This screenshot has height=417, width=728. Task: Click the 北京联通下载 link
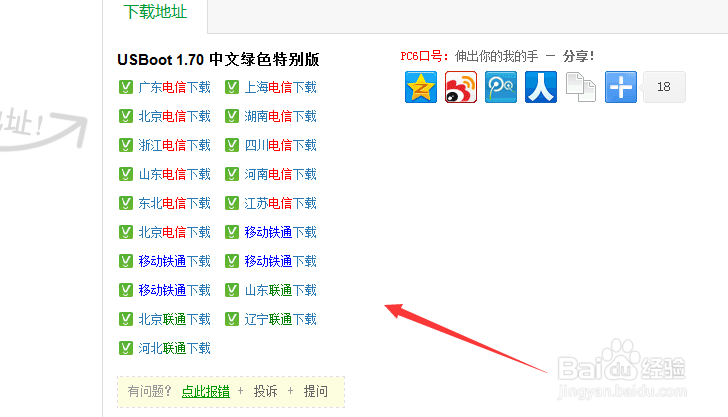pyautogui.click(x=175, y=319)
